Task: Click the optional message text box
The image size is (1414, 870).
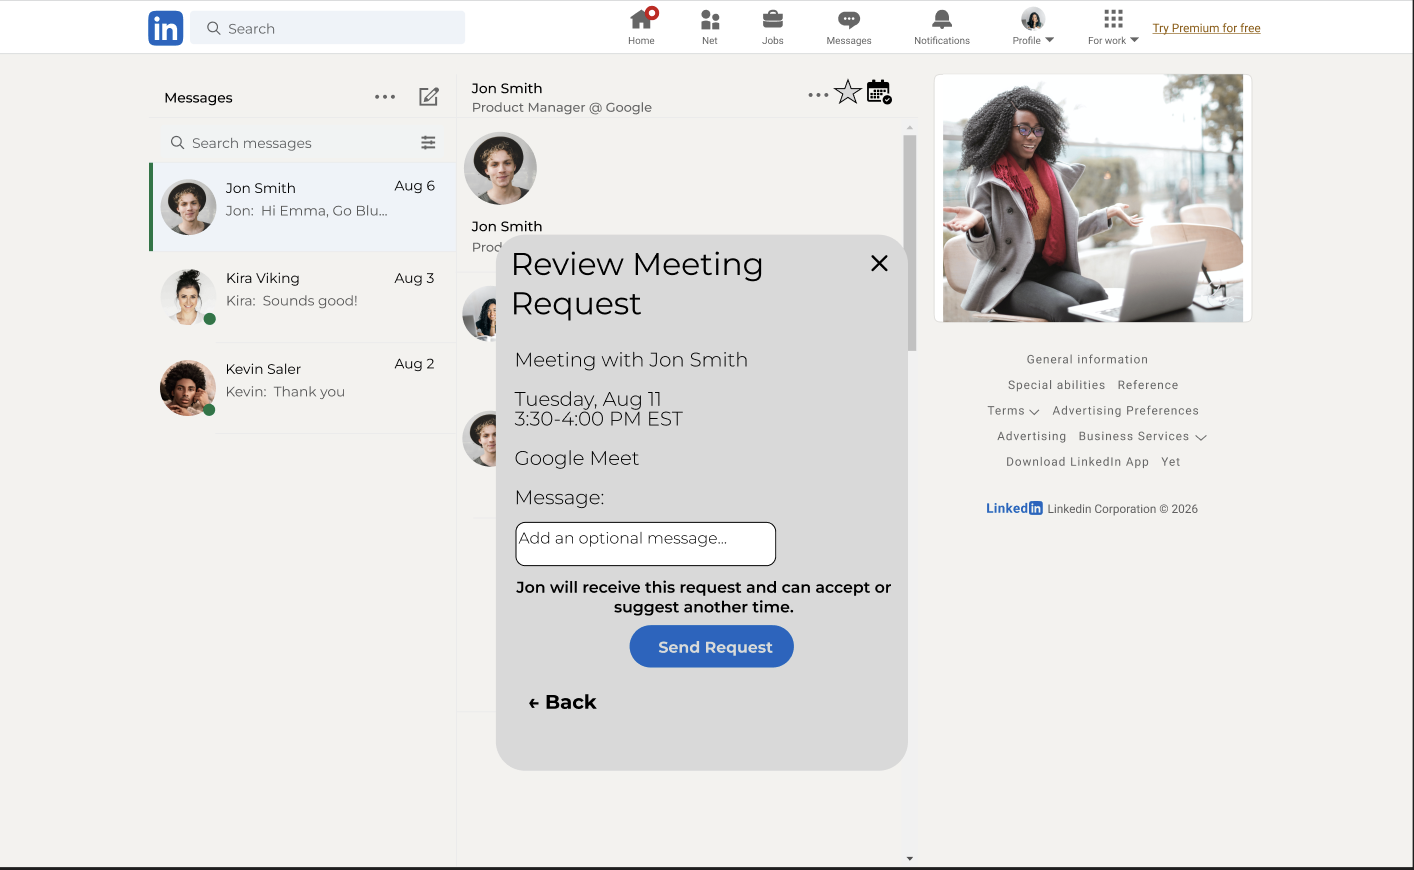Action: click(645, 544)
